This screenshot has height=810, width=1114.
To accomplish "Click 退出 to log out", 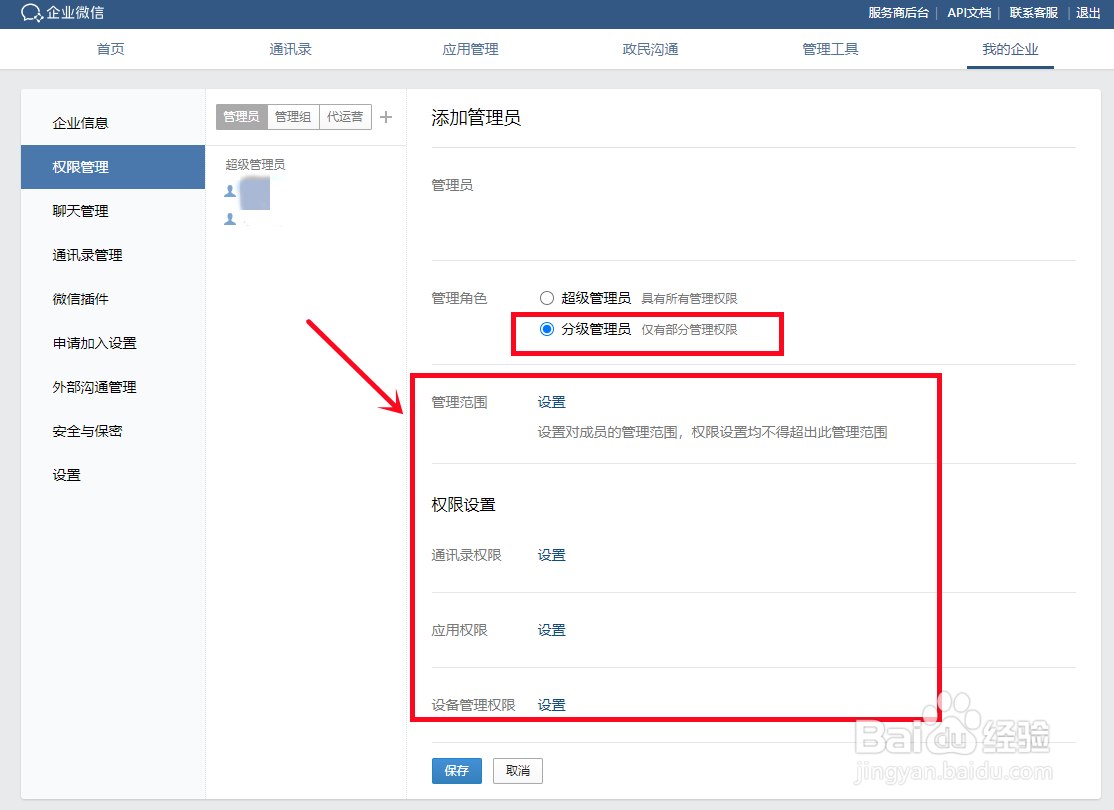I will coord(1088,13).
